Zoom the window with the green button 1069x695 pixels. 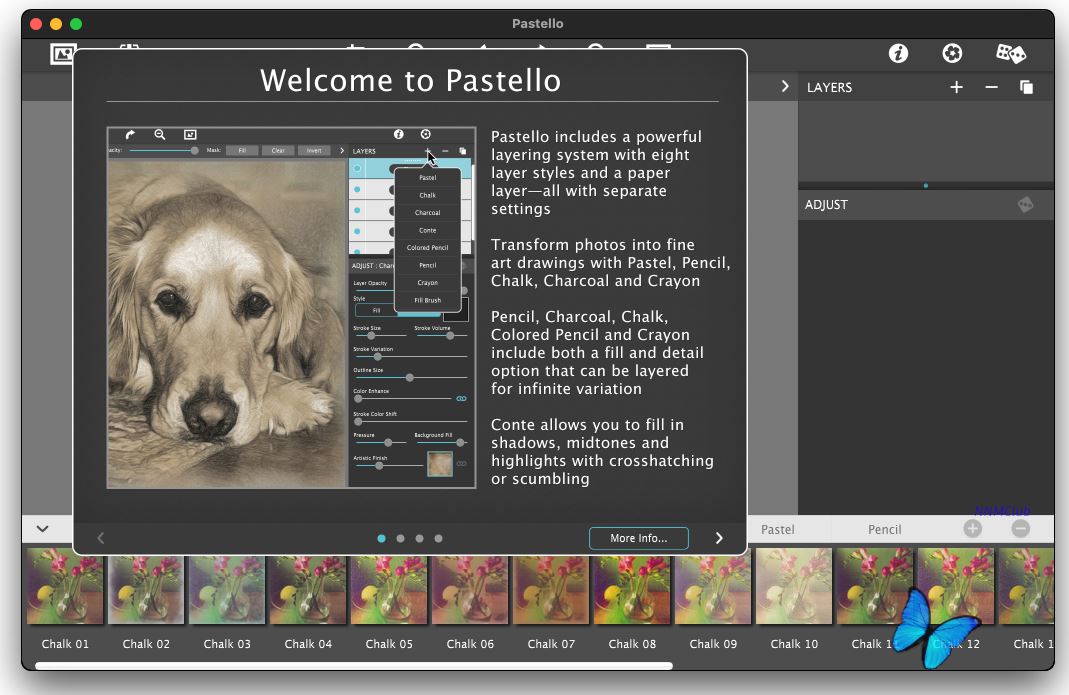click(x=76, y=24)
